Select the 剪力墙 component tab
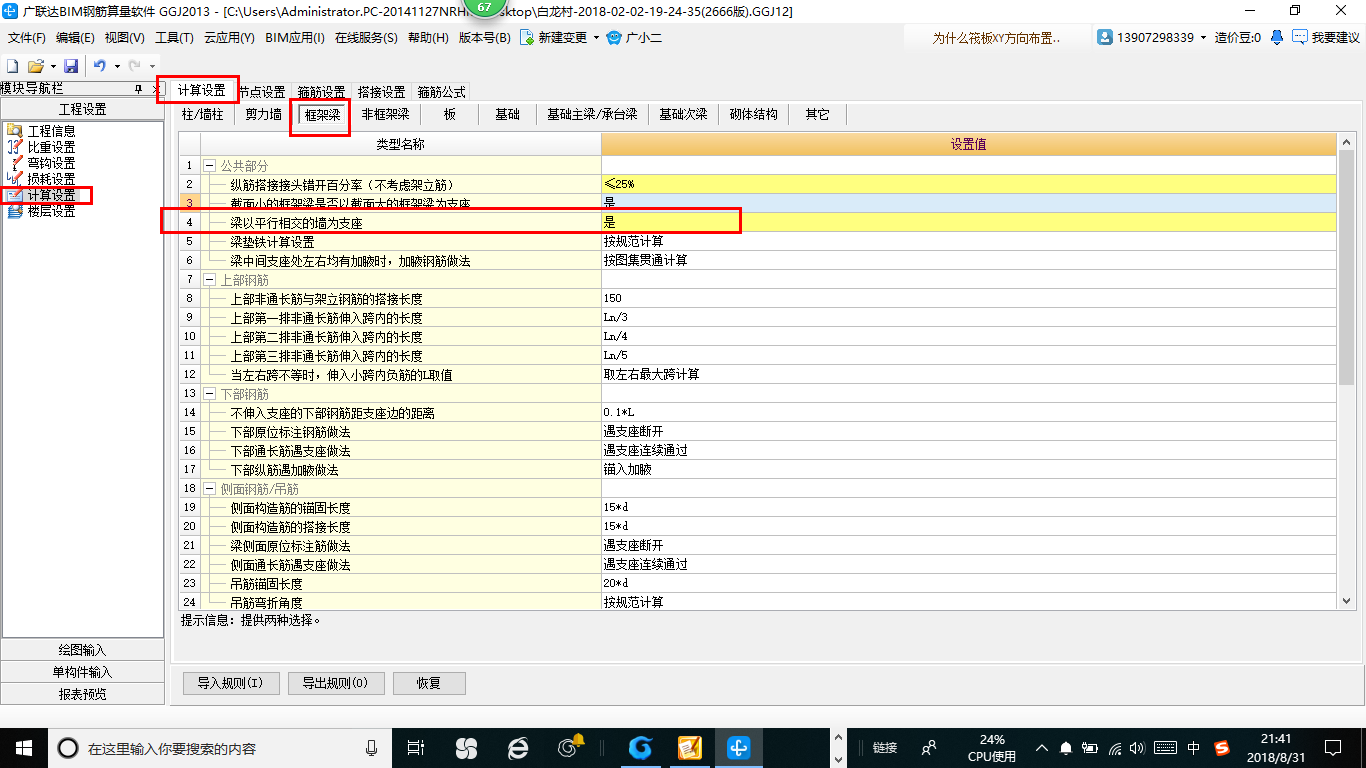 pyautogui.click(x=264, y=114)
